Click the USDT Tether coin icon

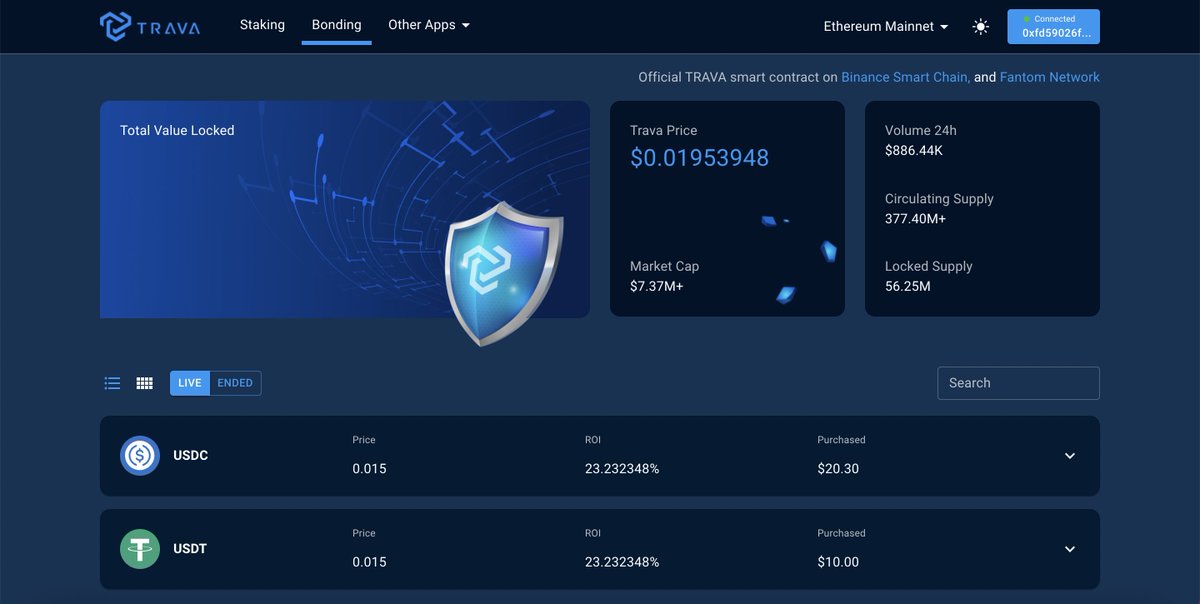tap(140, 549)
